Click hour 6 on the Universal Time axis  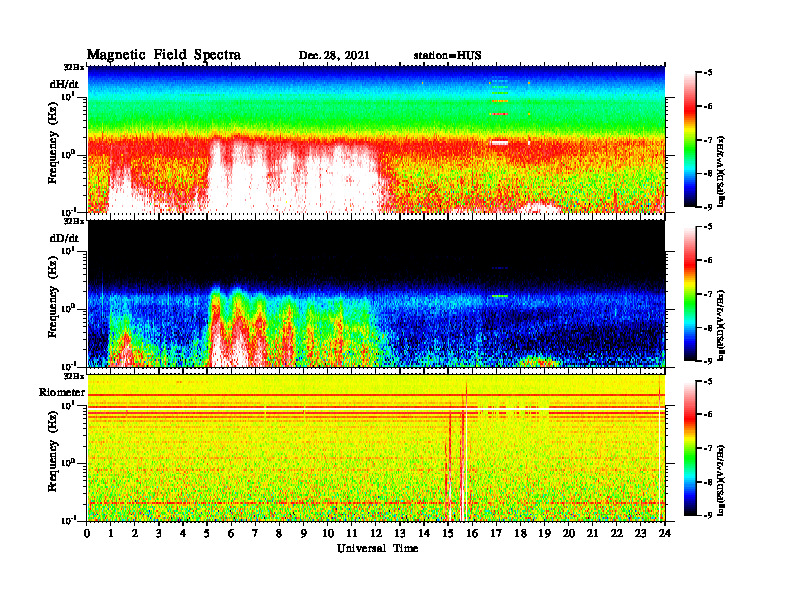[x=231, y=533]
